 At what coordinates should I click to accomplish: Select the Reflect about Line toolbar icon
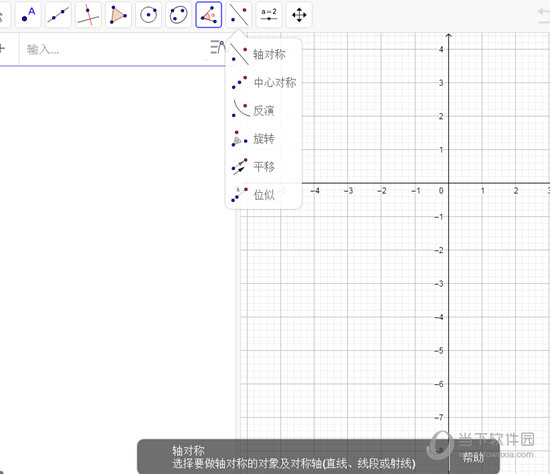[239, 15]
